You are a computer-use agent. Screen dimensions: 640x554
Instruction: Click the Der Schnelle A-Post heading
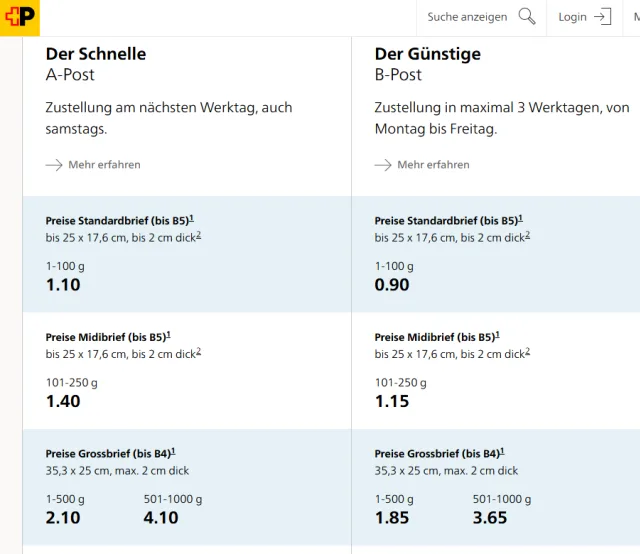tap(96, 54)
